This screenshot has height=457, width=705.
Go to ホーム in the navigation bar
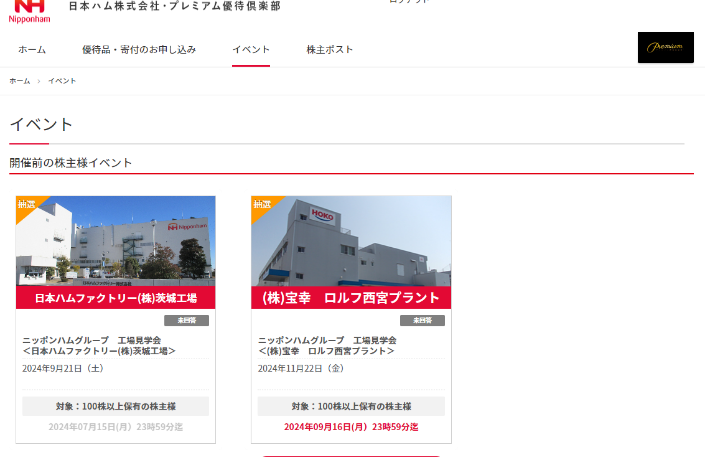click(x=32, y=49)
